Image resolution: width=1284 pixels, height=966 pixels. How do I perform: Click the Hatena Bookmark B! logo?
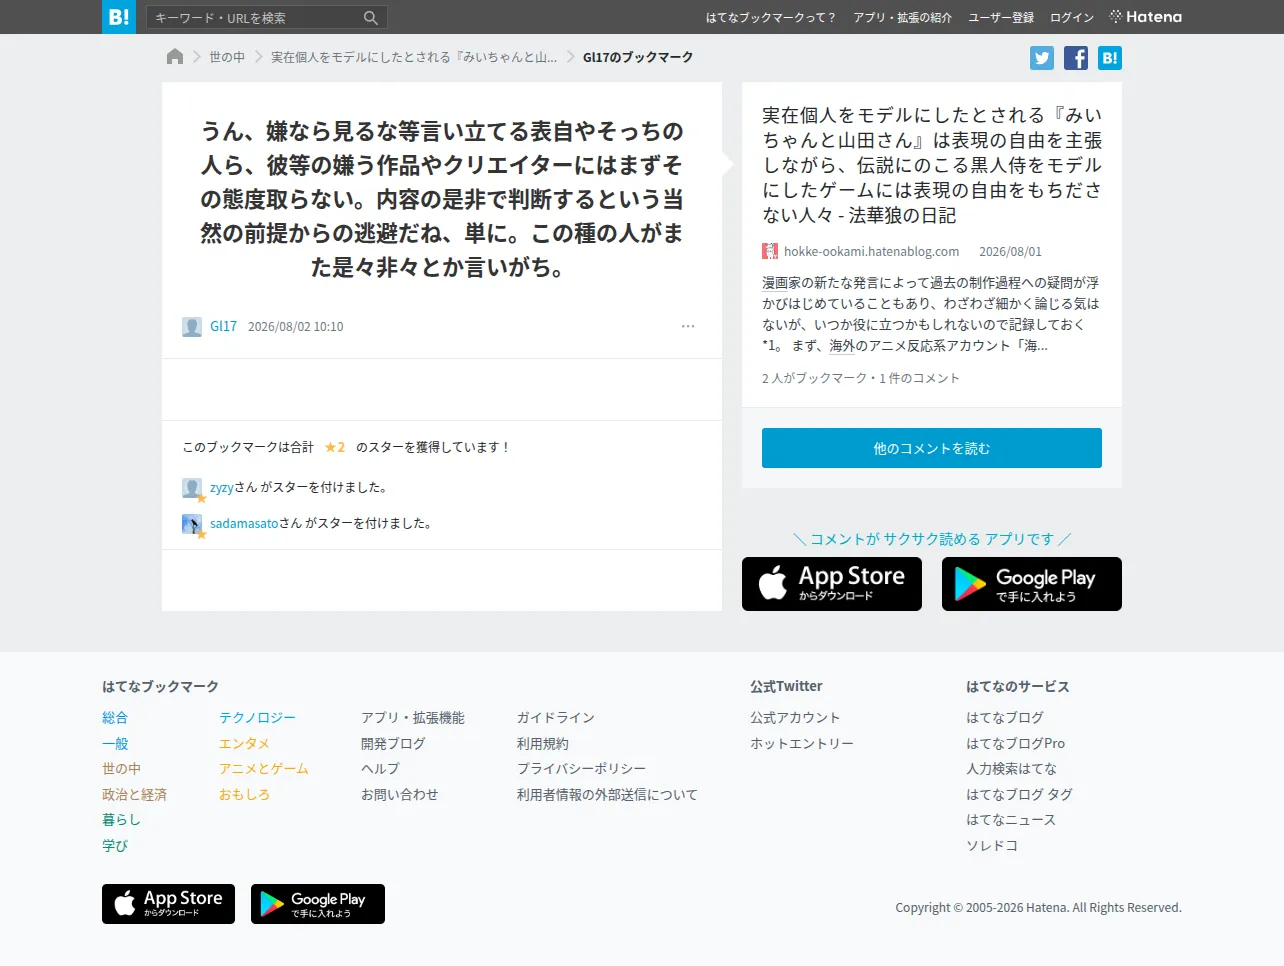(x=118, y=17)
